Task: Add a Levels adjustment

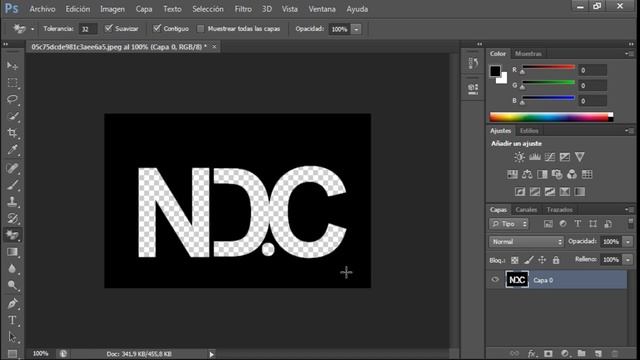Action: (535, 157)
